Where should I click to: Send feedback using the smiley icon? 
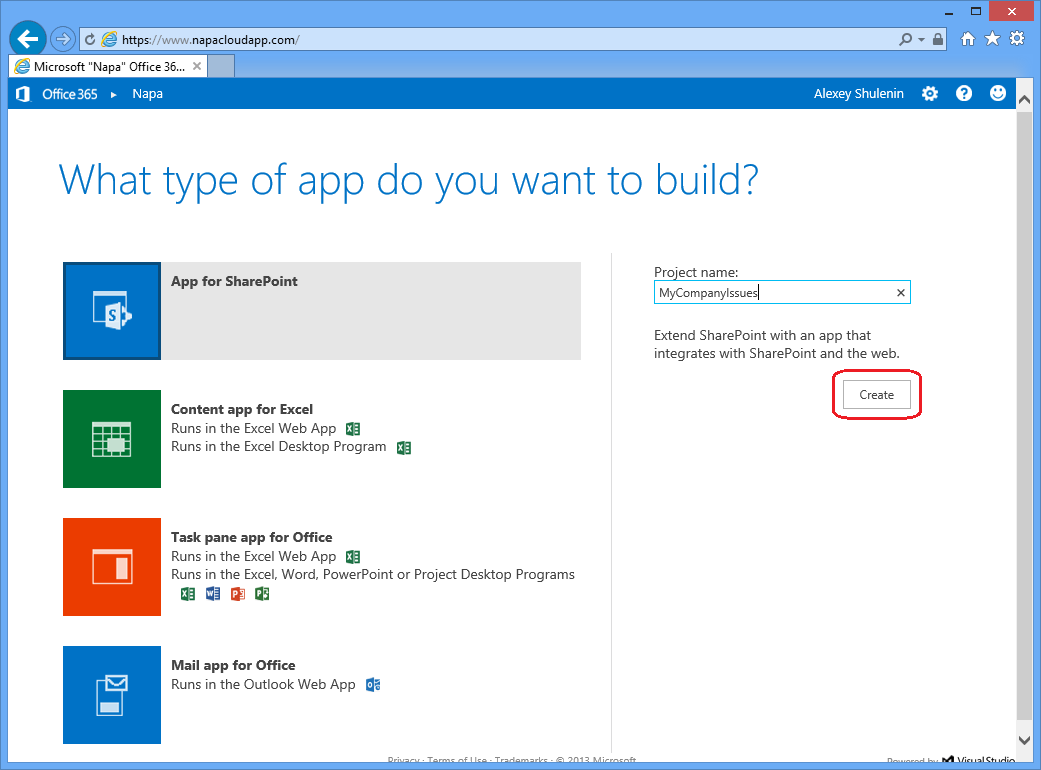998,93
